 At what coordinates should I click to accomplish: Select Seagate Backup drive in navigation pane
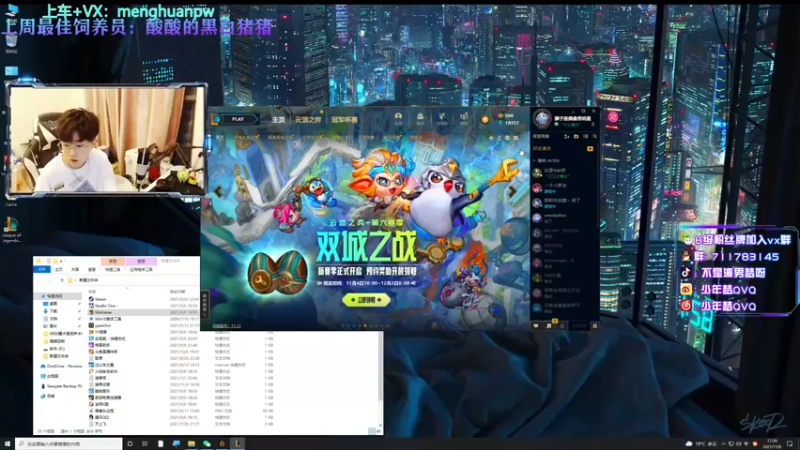[x=63, y=386]
